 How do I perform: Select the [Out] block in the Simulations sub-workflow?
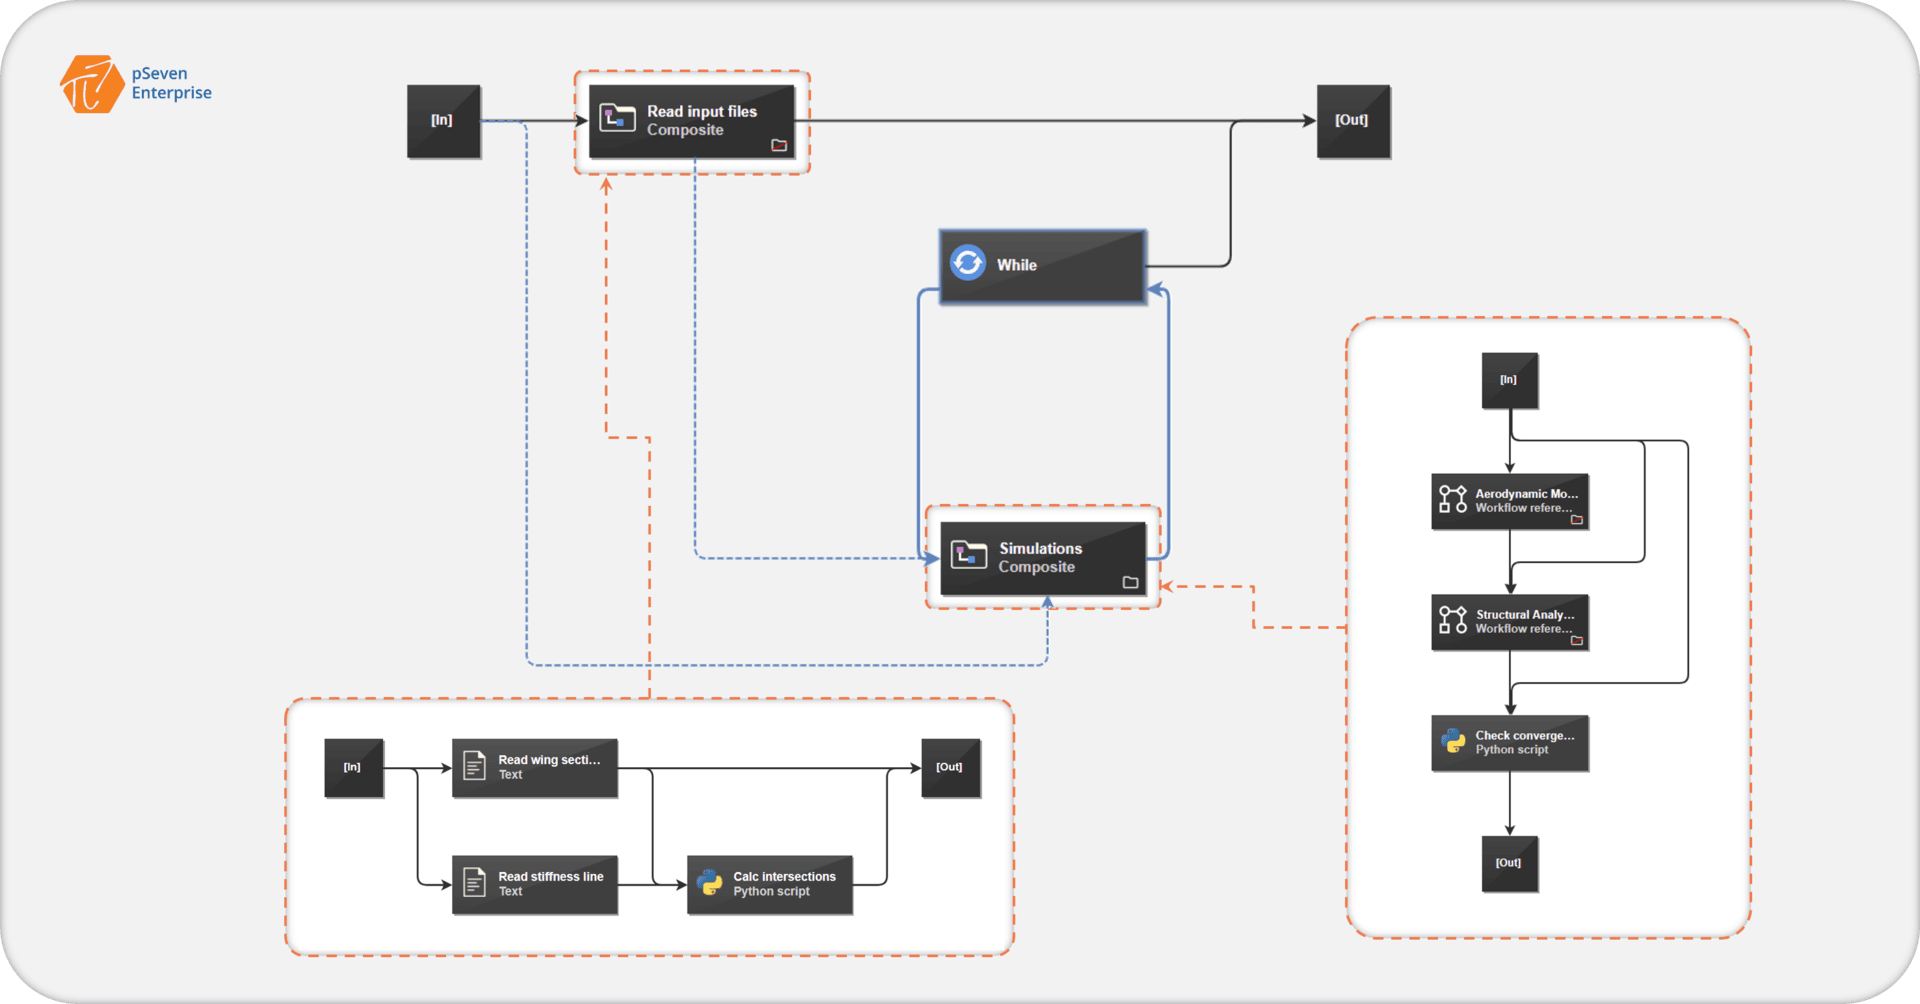1509,863
